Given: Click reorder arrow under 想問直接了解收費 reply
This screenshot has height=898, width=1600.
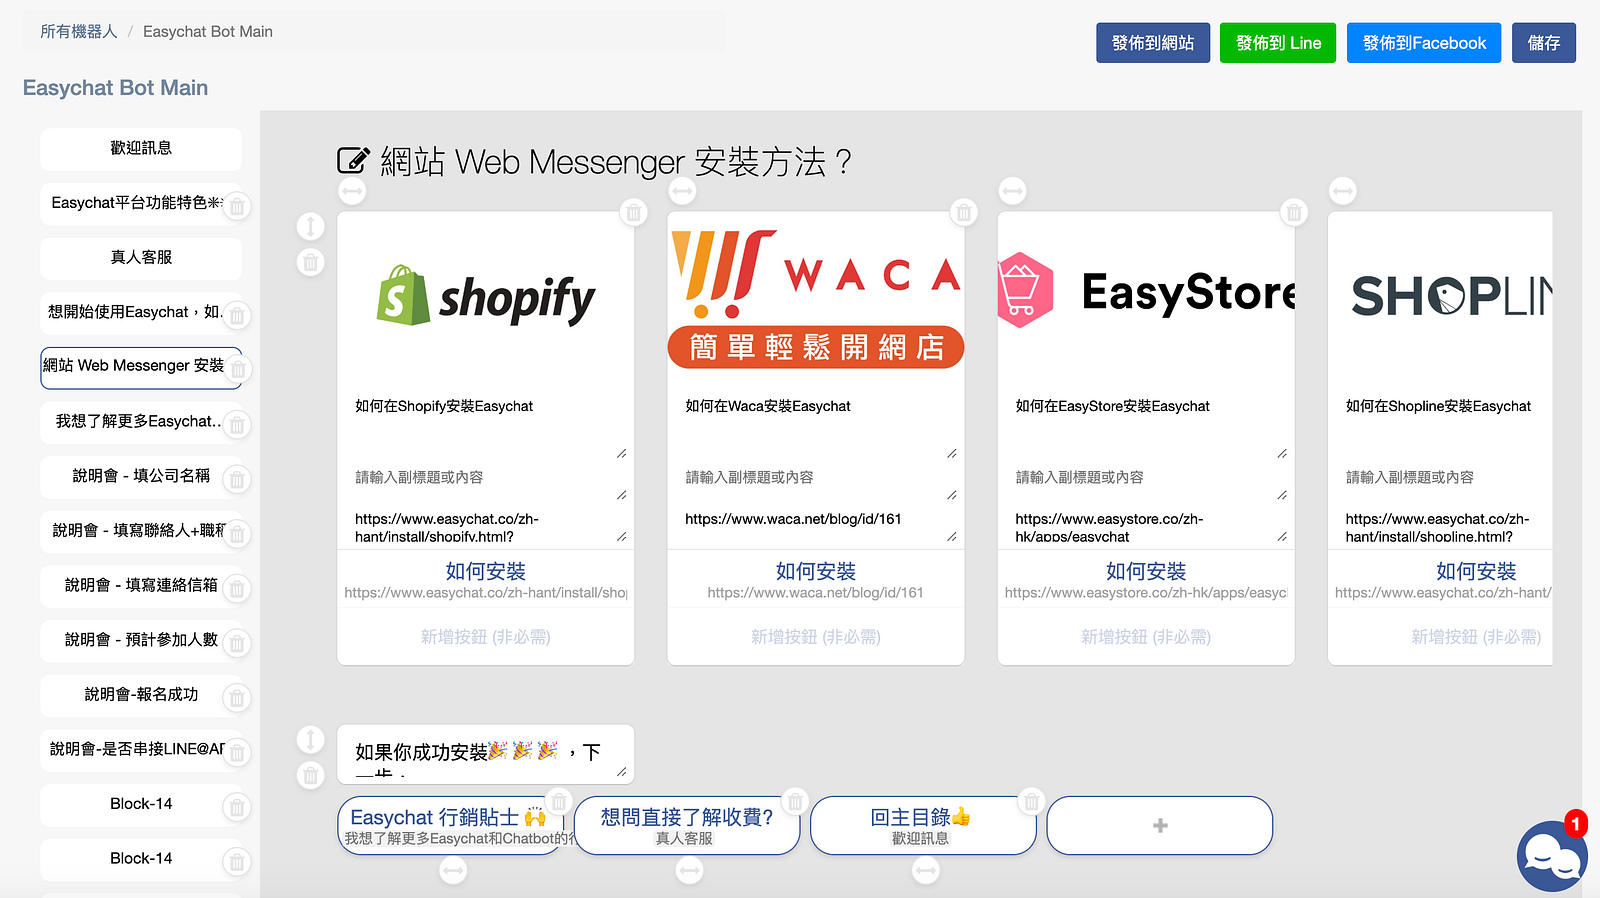Looking at the screenshot, I should point(689,871).
